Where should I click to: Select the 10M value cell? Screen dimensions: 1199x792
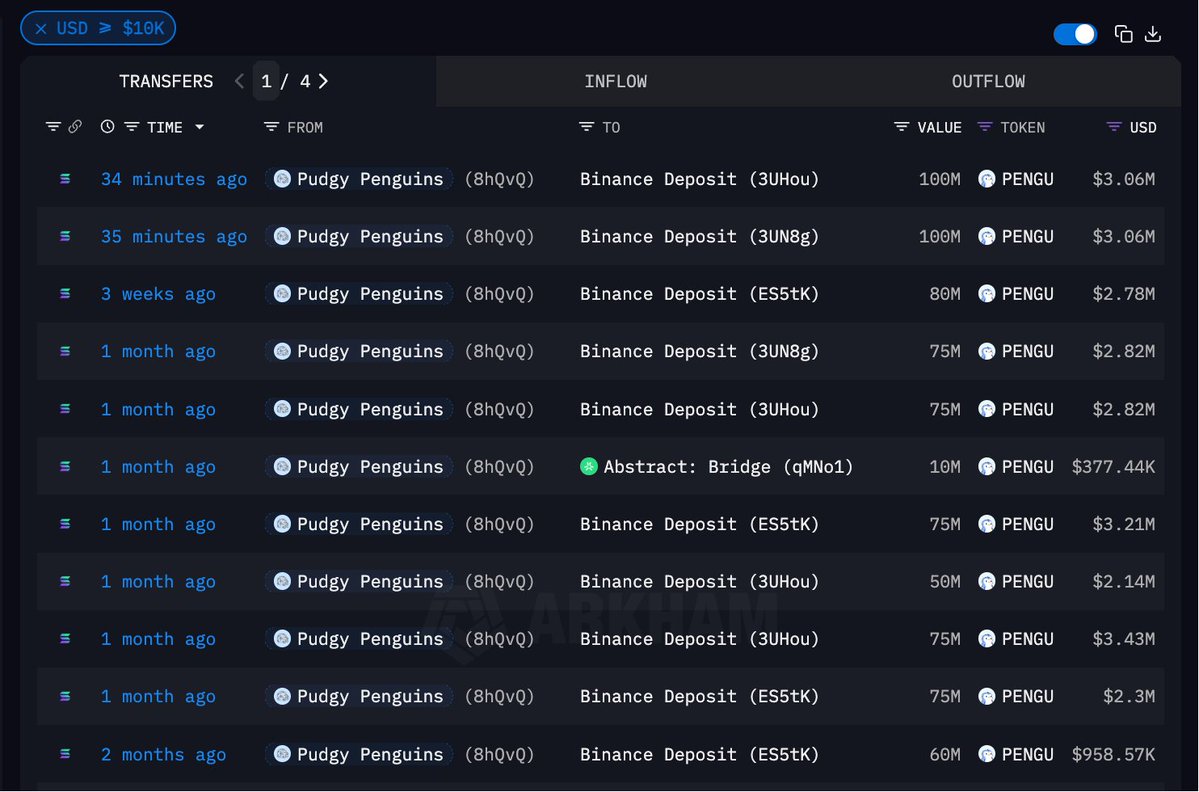[x=944, y=466]
